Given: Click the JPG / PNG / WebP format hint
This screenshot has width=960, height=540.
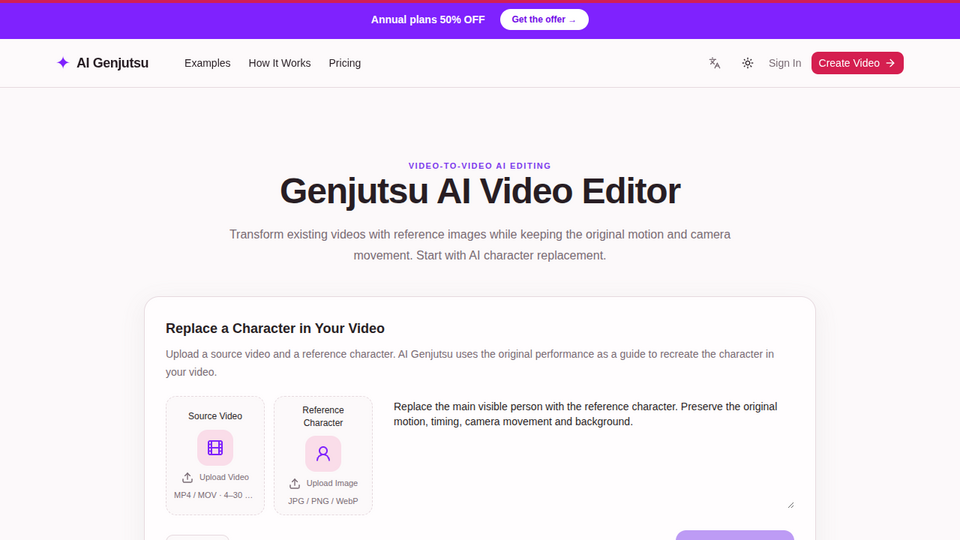Looking at the screenshot, I should (x=323, y=501).
